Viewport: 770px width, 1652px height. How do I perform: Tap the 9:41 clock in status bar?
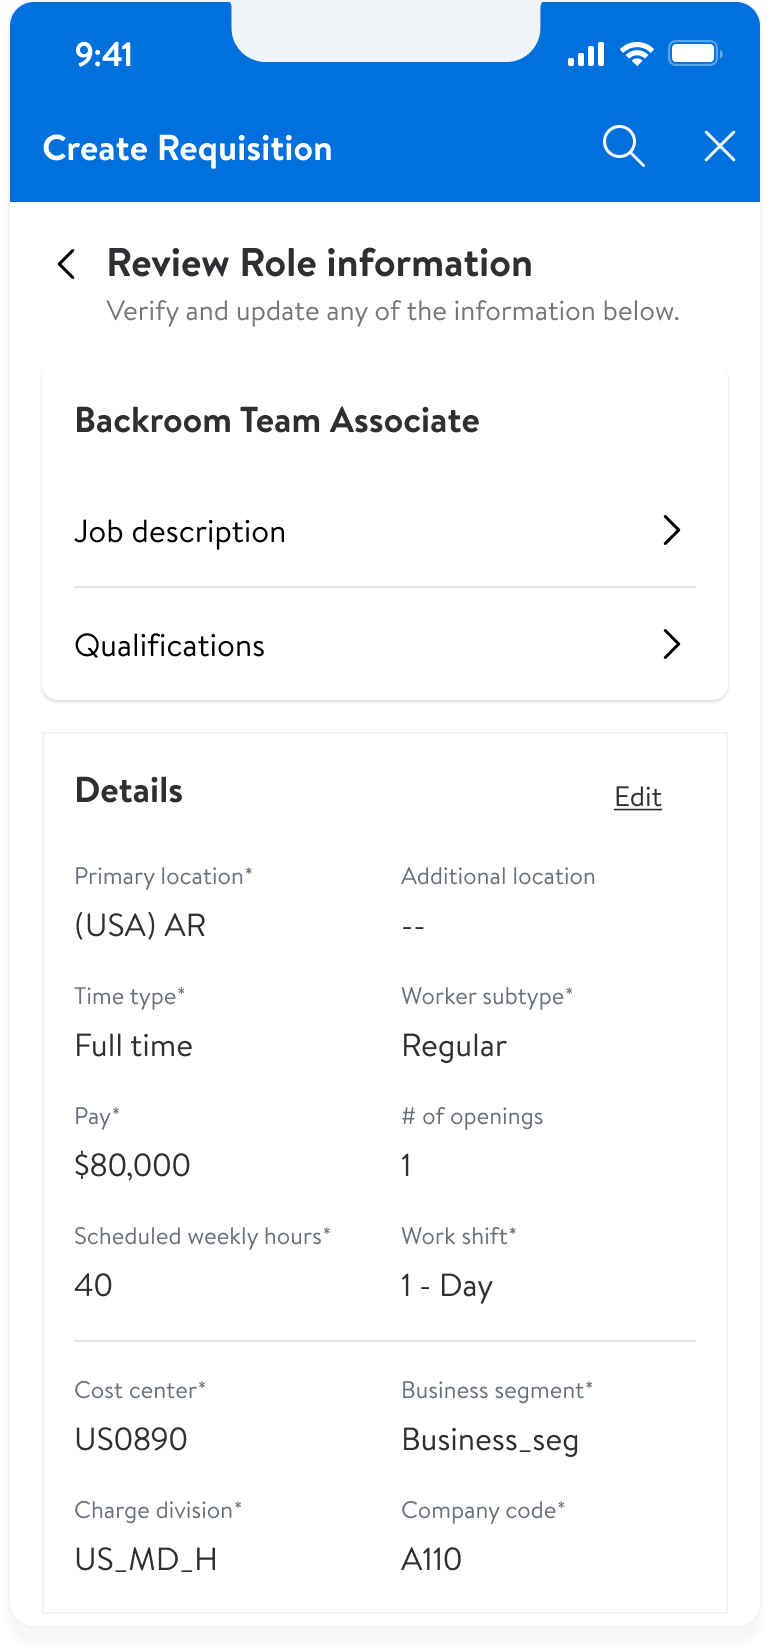pyautogui.click(x=104, y=54)
